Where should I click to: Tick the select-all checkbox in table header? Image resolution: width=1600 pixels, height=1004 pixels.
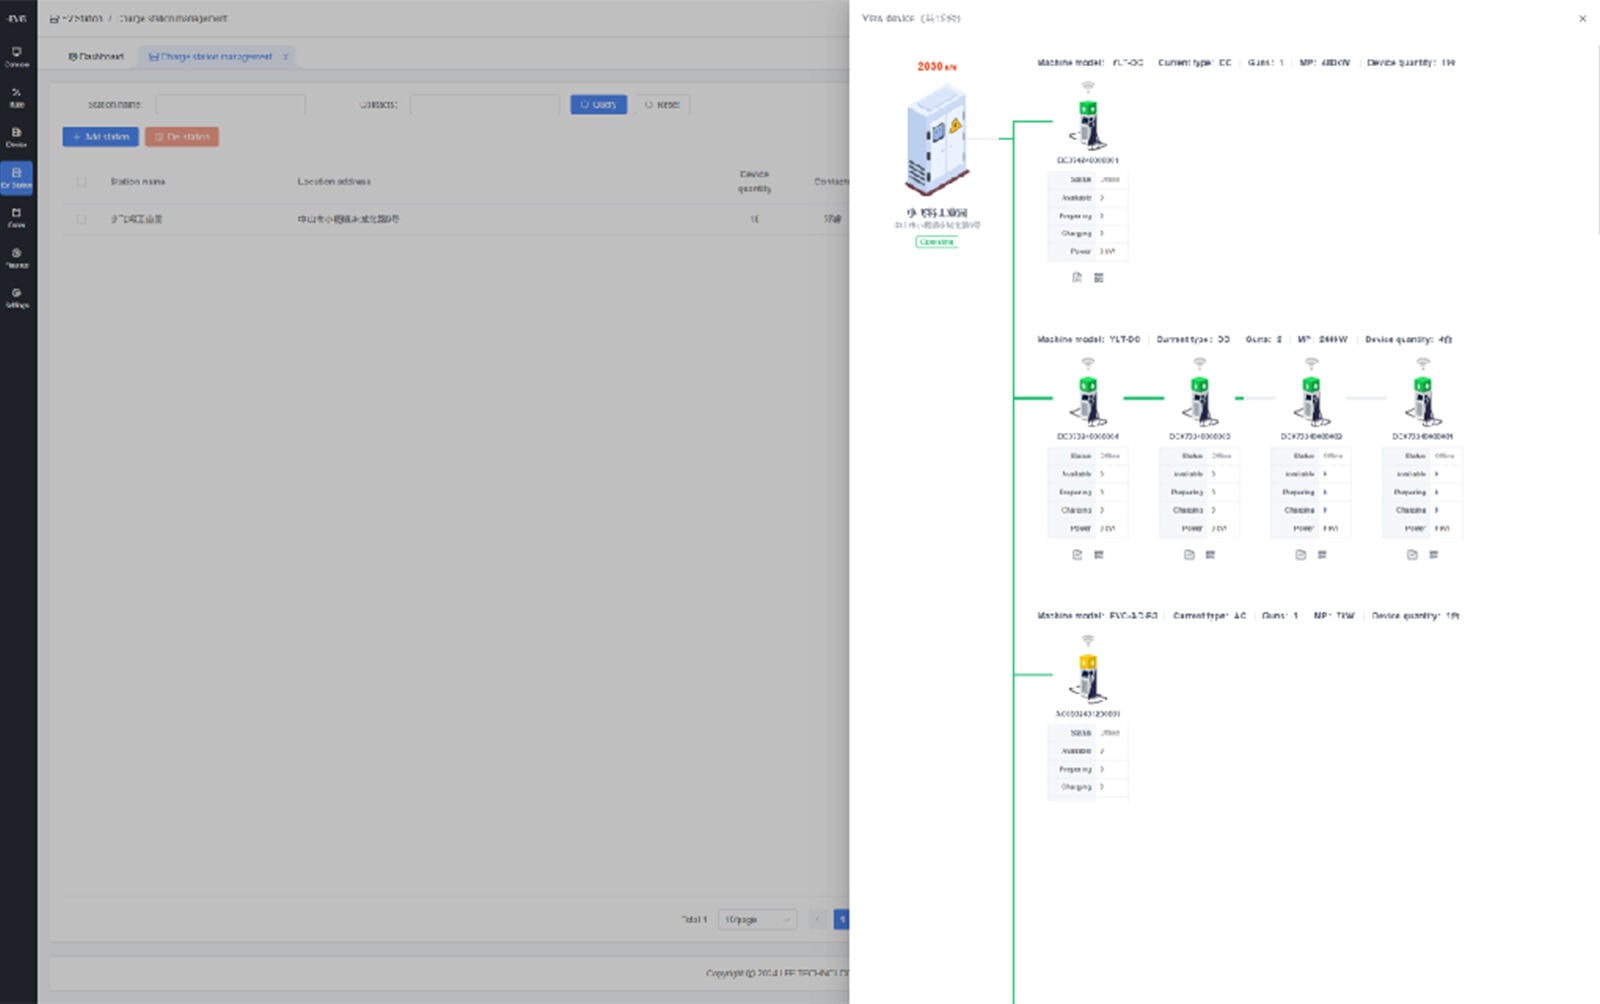(82, 182)
